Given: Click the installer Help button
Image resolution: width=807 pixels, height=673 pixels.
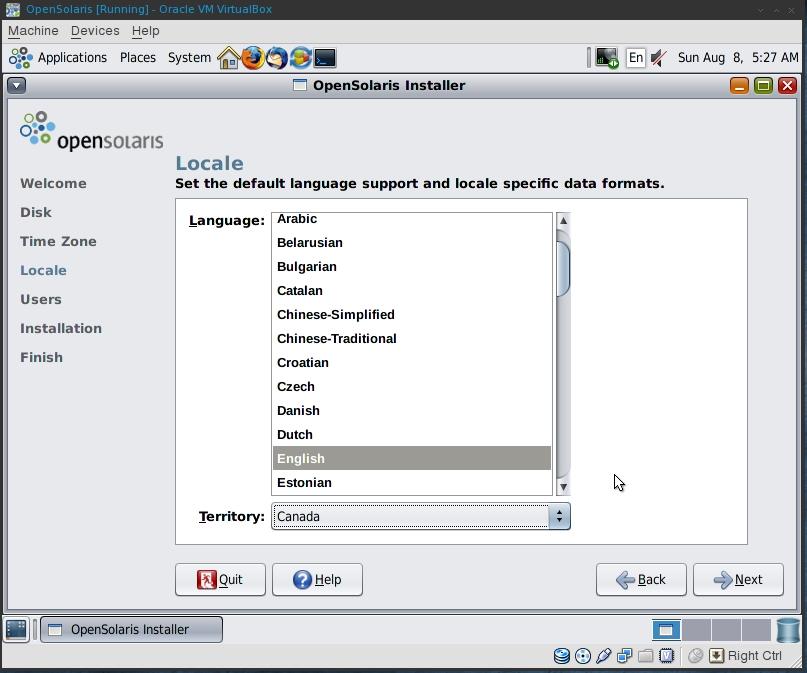Looking at the screenshot, I should 317,580.
